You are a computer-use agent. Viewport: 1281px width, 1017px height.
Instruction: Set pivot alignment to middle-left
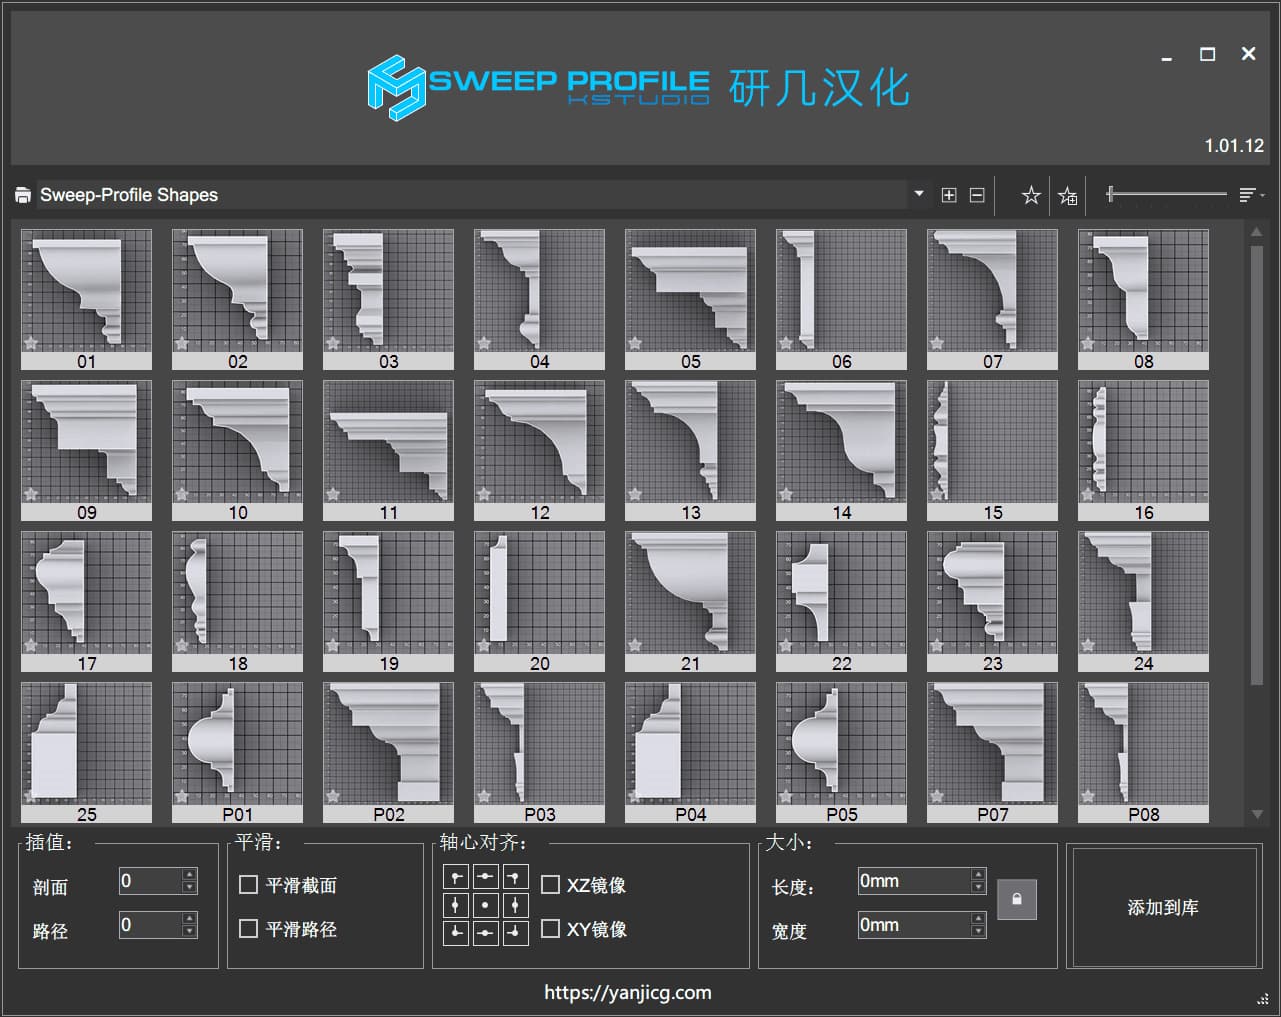tap(456, 906)
